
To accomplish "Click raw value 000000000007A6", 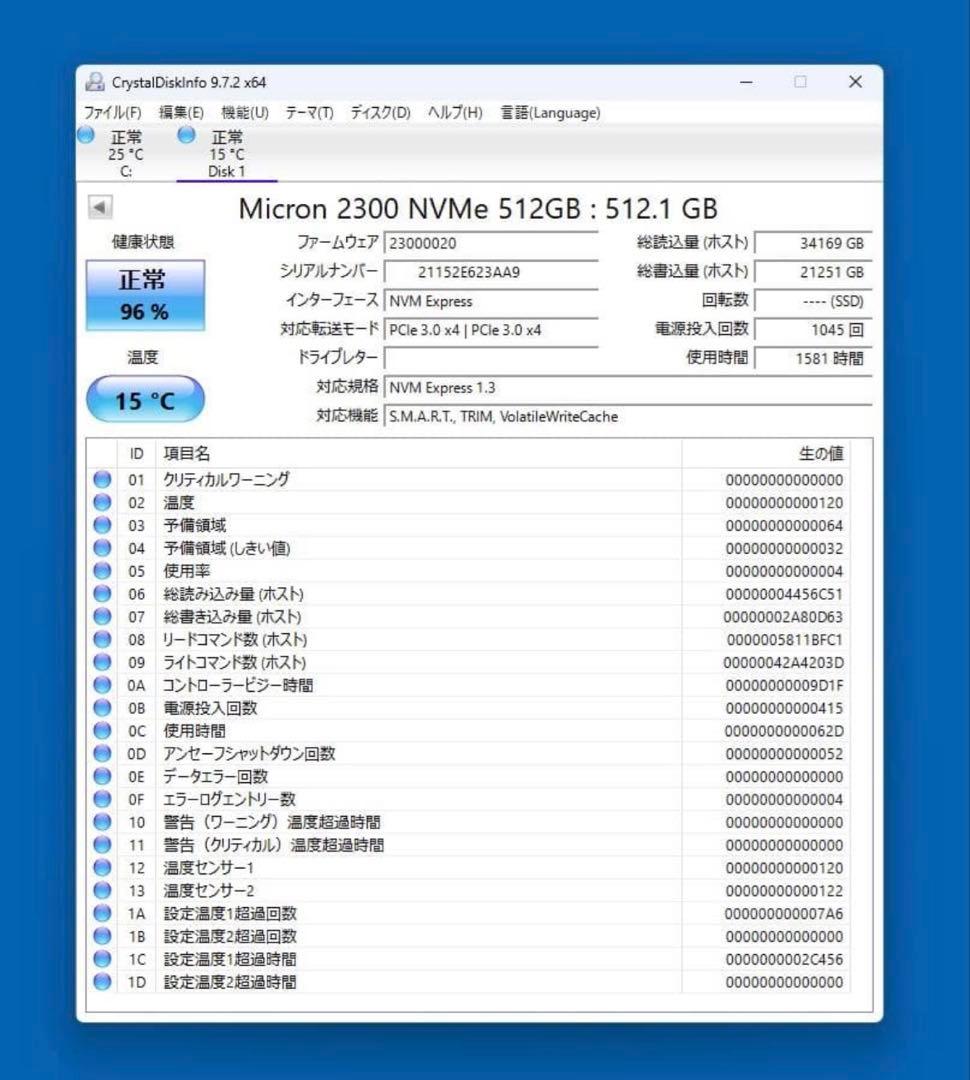I will tap(784, 914).
